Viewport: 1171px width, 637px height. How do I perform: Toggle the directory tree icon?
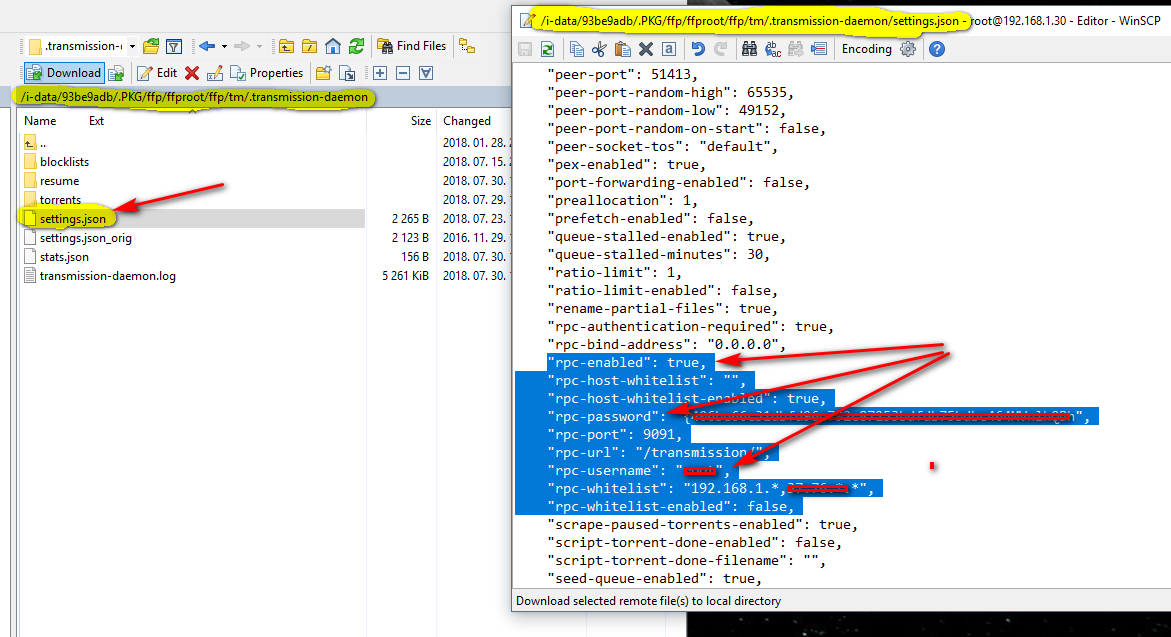click(x=468, y=46)
